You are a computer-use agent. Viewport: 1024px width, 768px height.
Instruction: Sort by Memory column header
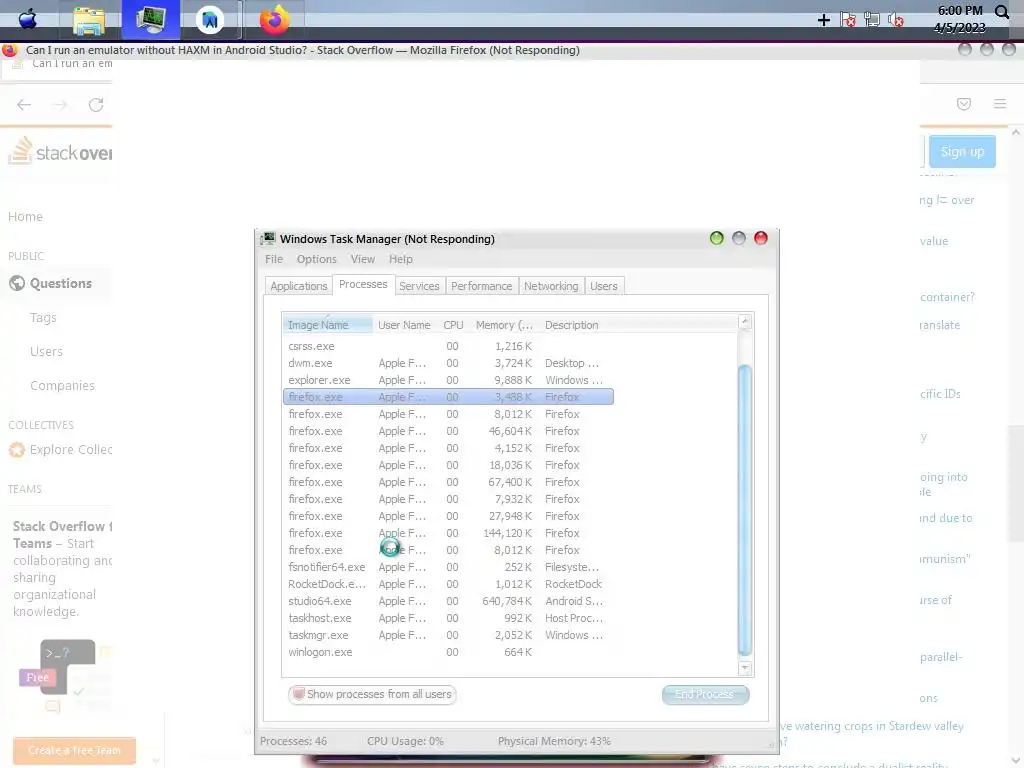point(504,325)
